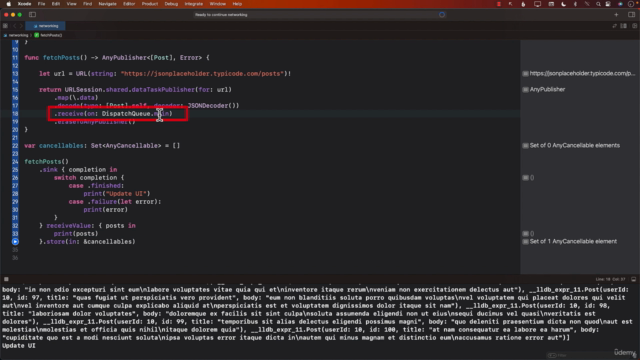Toggle the inspector panel at toolbar right
The width and height of the screenshot is (640, 360).
631,15
